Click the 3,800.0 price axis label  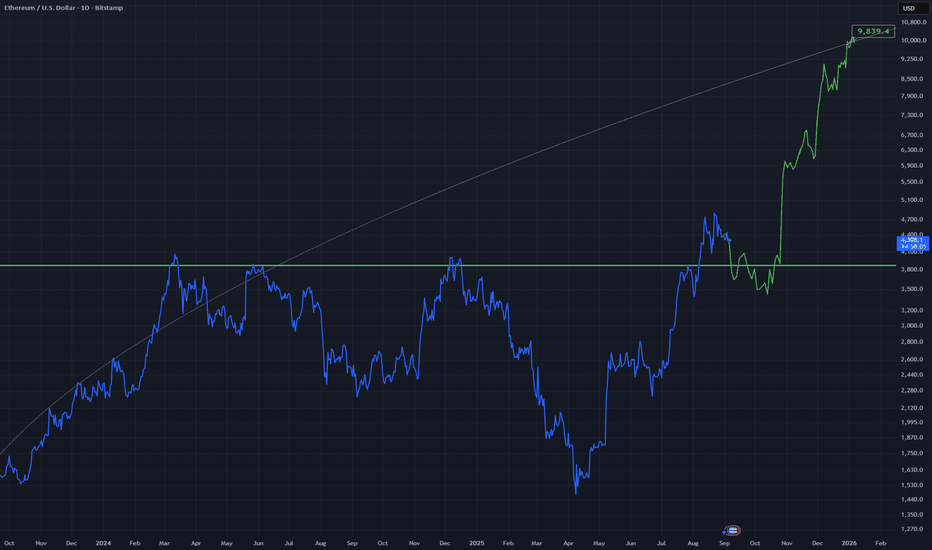click(x=912, y=269)
